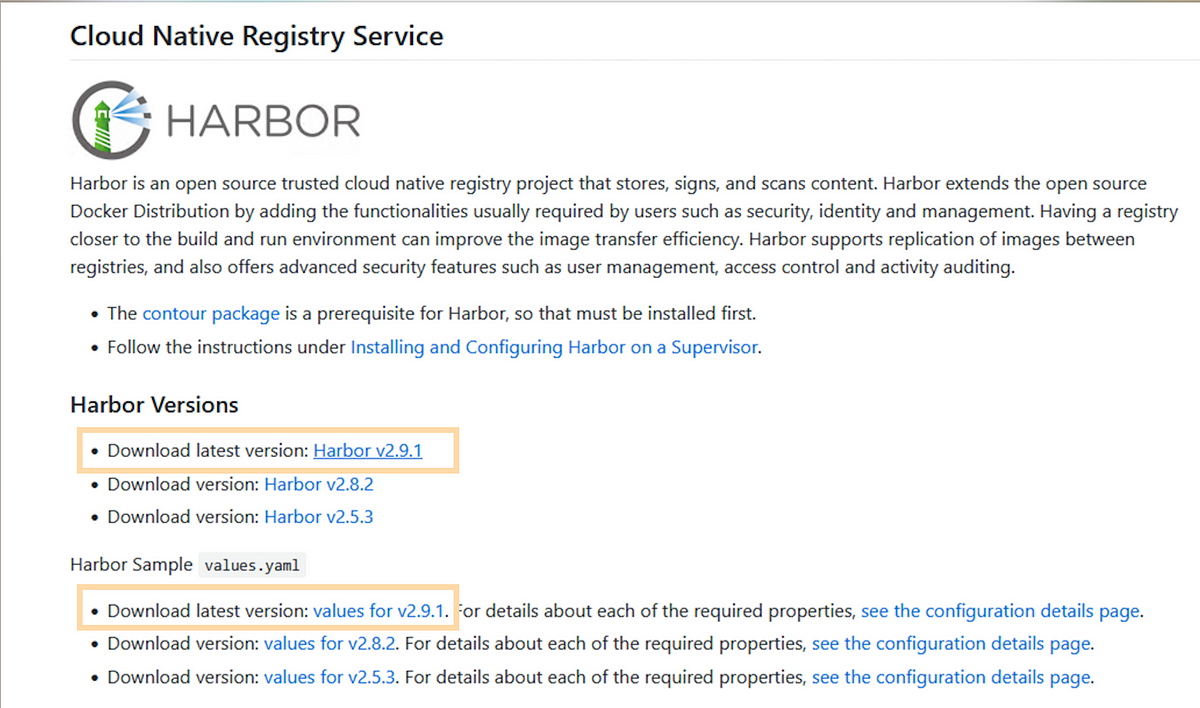Click the Cloud Native Registry Service heading
Screen dimensions: 1200x708
click(x=257, y=37)
